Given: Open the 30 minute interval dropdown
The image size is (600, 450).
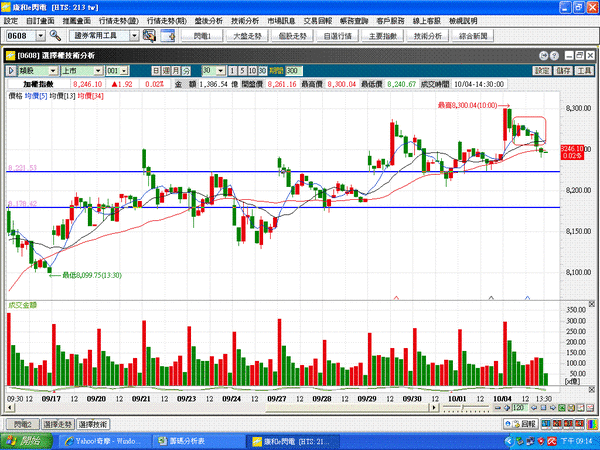Looking at the screenshot, I should click(221, 71).
